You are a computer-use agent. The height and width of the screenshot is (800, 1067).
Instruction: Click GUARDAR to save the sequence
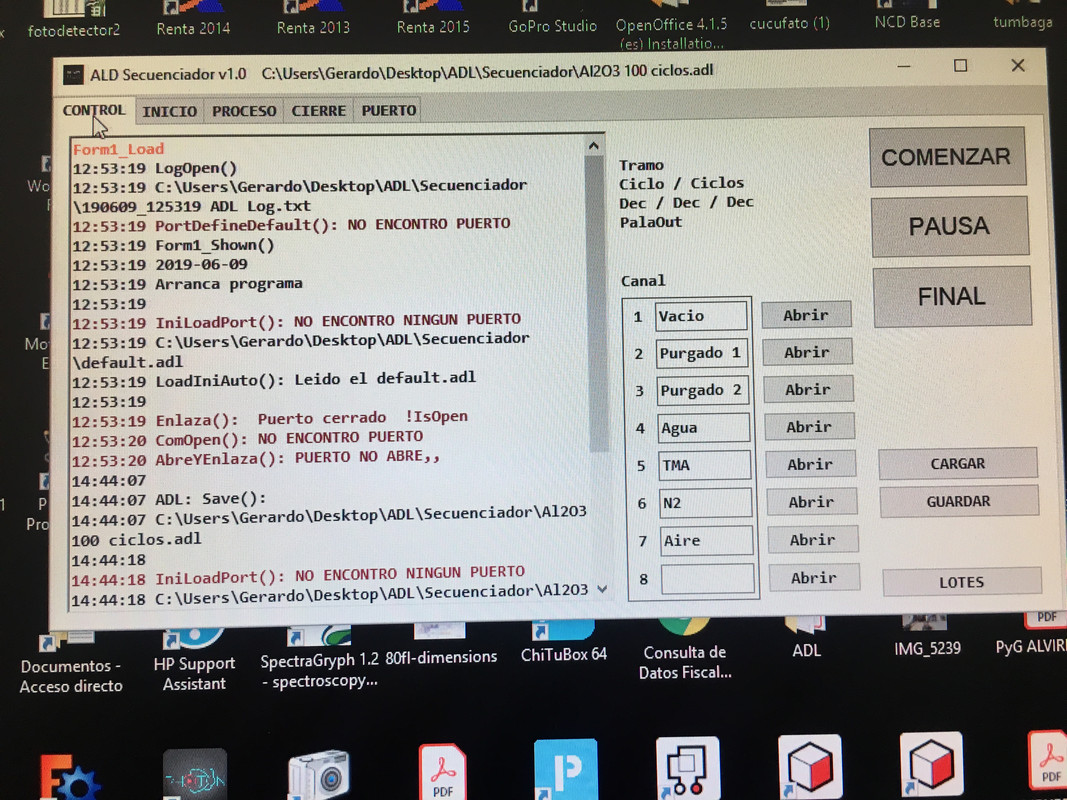(958, 501)
